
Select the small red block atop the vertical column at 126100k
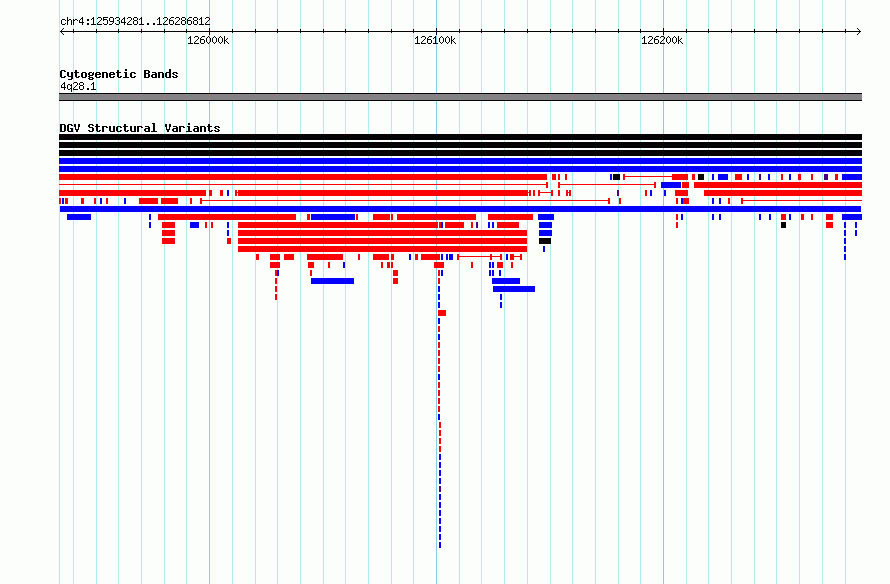click(x=442, y=313)
